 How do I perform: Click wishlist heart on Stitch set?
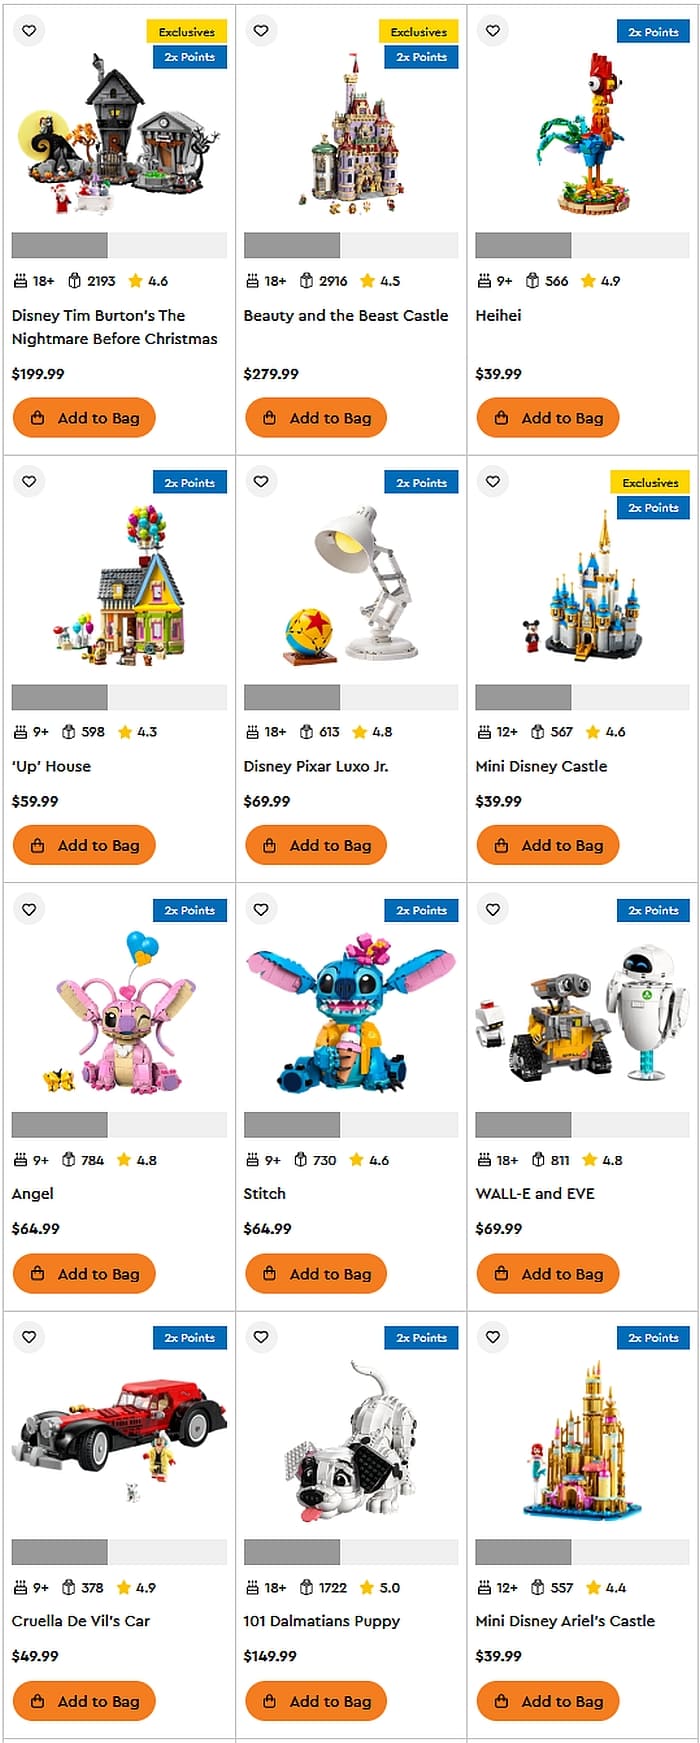tap(261, 909)
